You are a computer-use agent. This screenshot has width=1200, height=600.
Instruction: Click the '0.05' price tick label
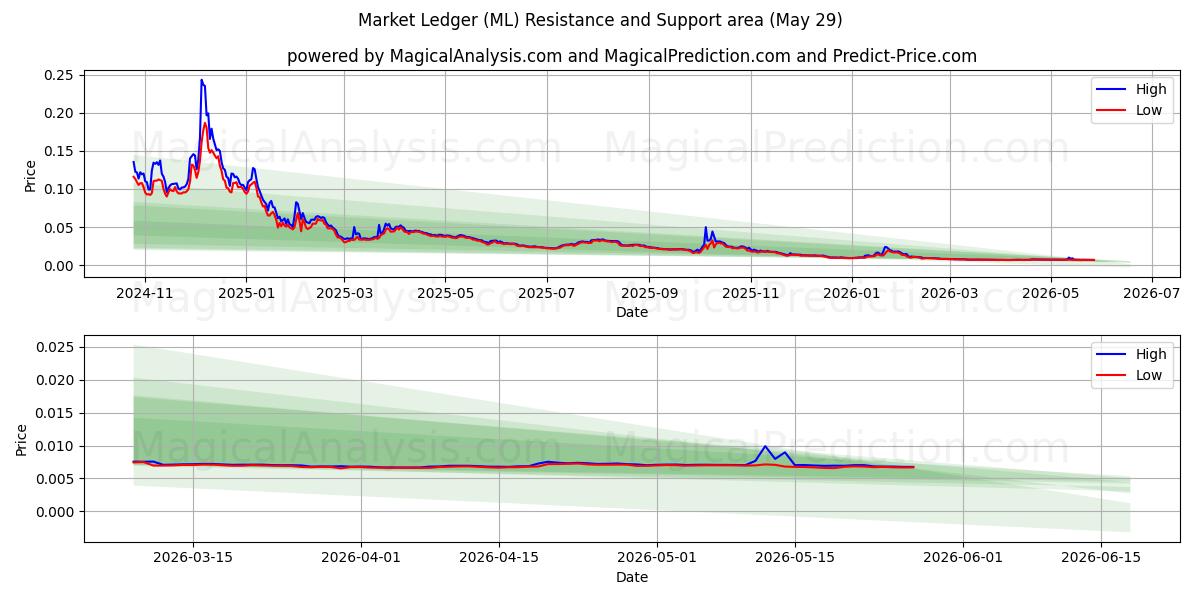pos(59,227)
